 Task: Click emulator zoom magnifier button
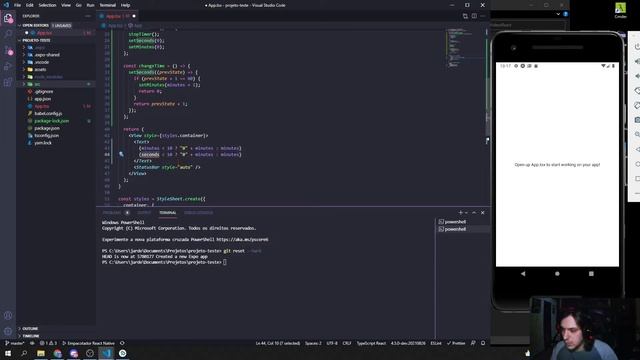click(637, 134)
